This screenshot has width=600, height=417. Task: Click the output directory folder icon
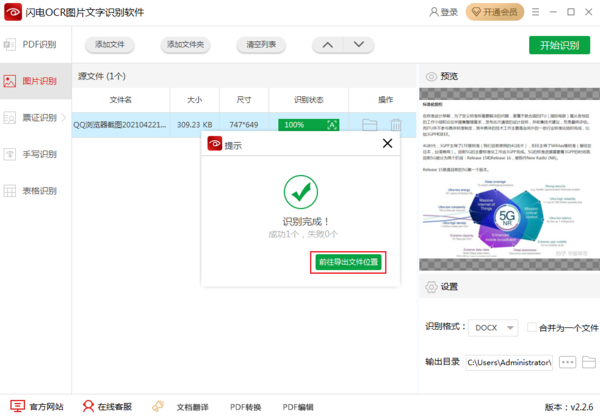[589, 362]
